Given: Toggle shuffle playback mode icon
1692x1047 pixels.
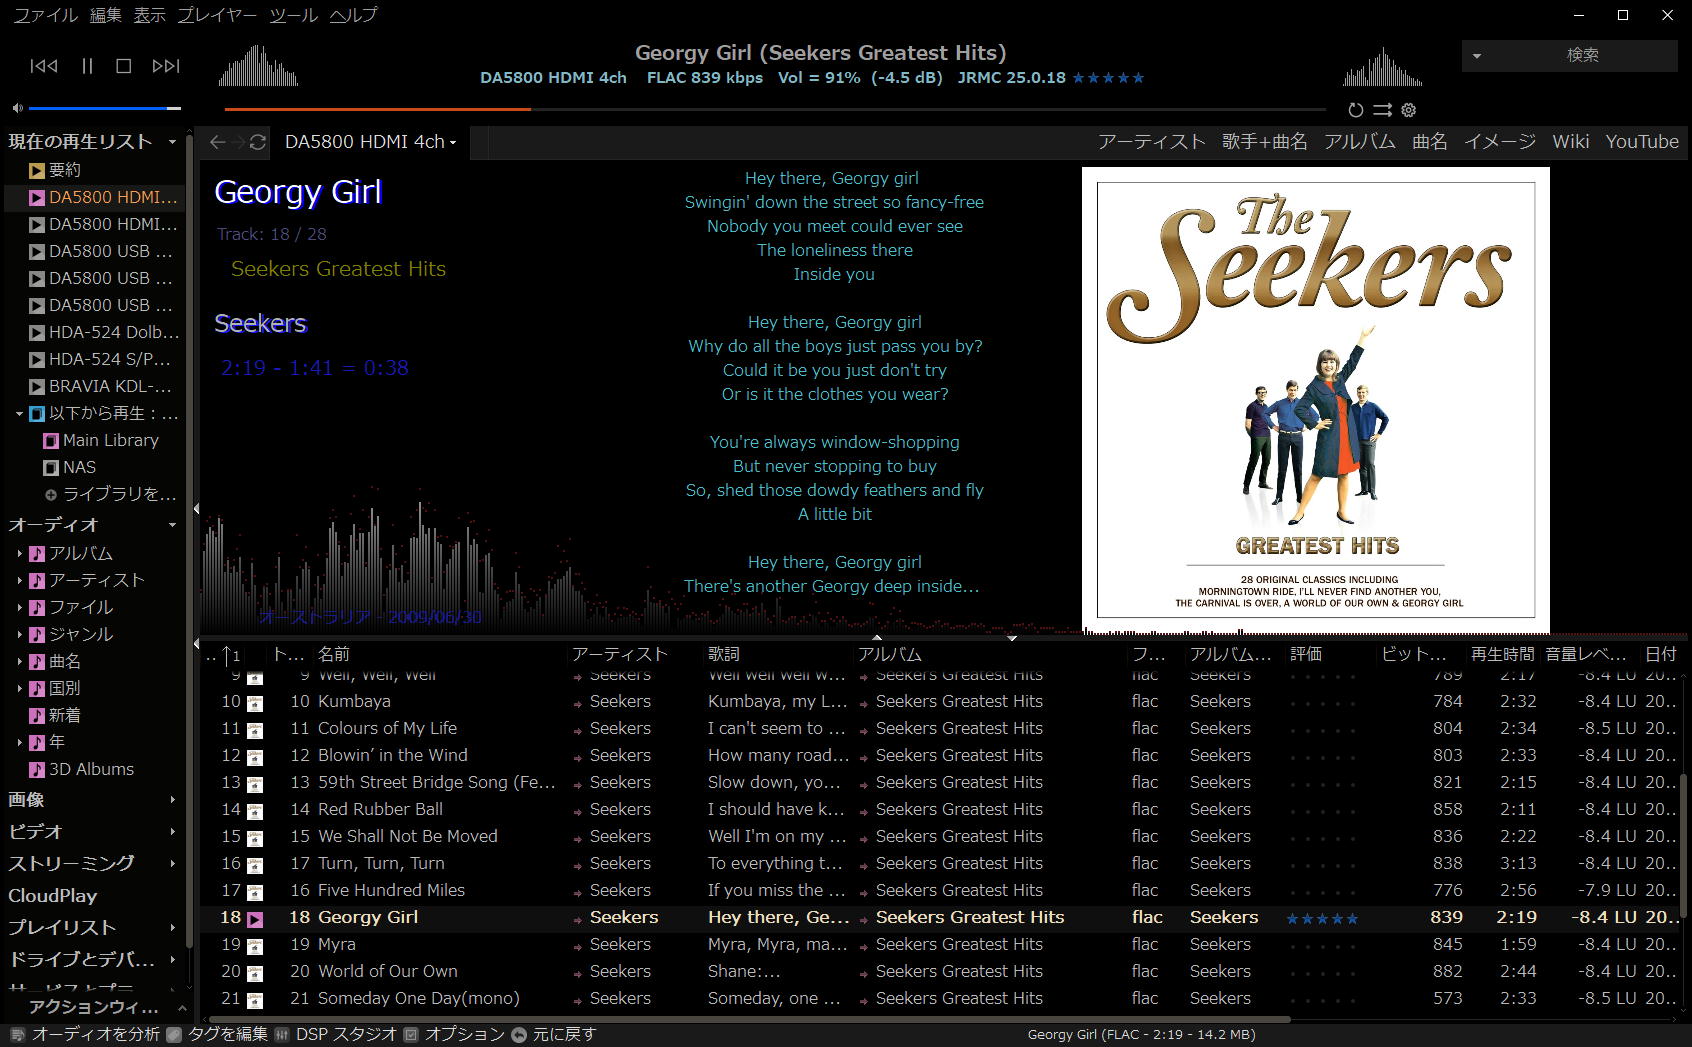Looking at the screenshot, I should pos(1382,110).
